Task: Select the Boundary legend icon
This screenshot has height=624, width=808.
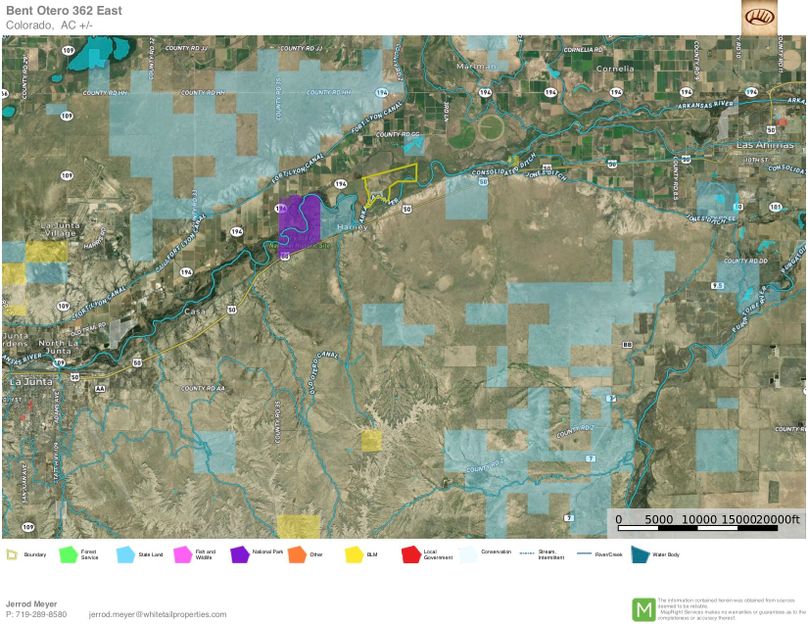Action: point(12,554)
